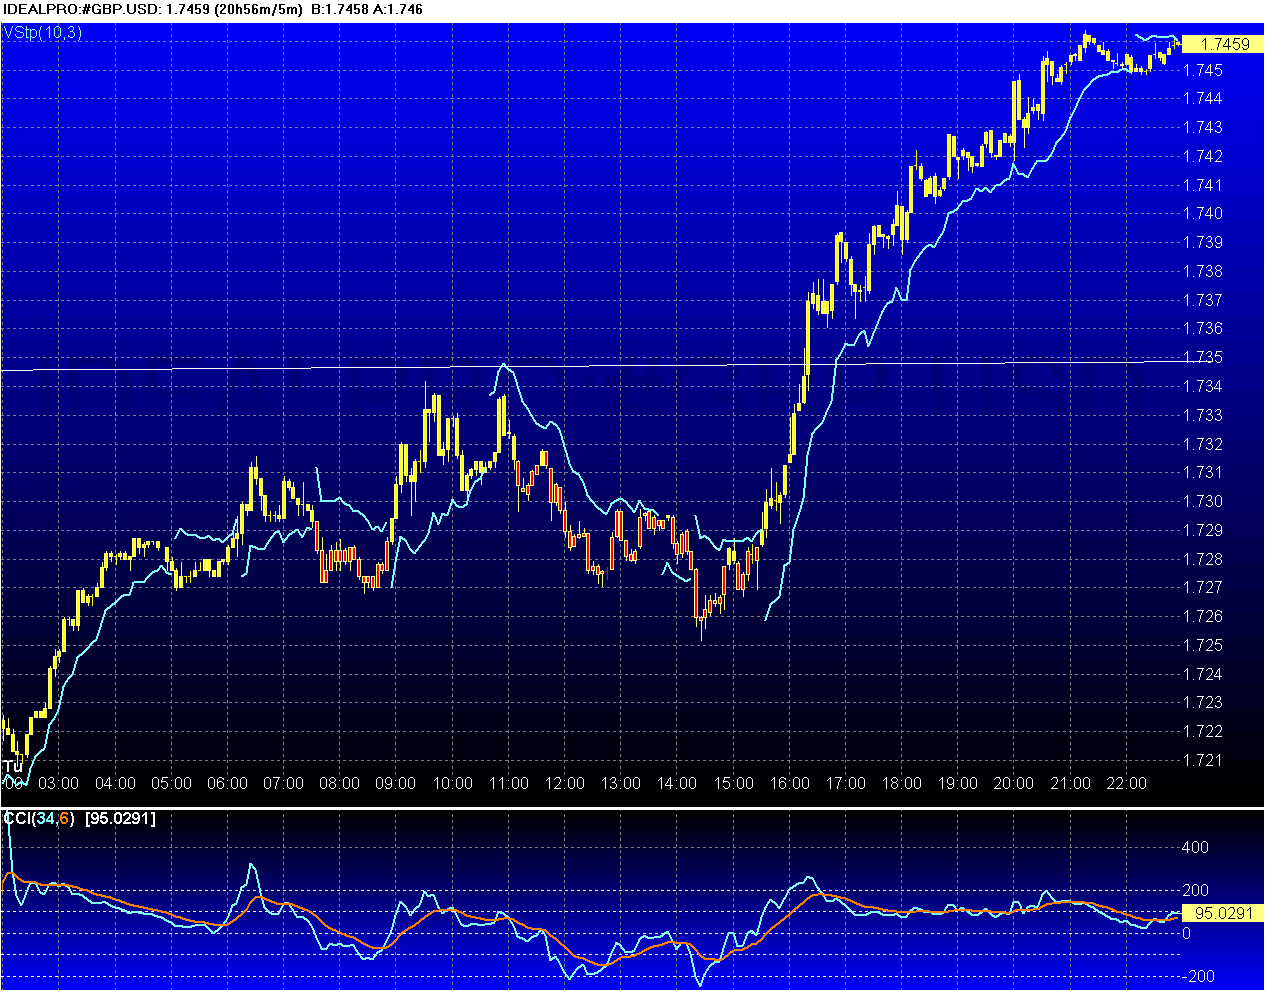Click the 22:00 time axis label
This screenshot has height=993, width=1265.
pos(1126,783)
